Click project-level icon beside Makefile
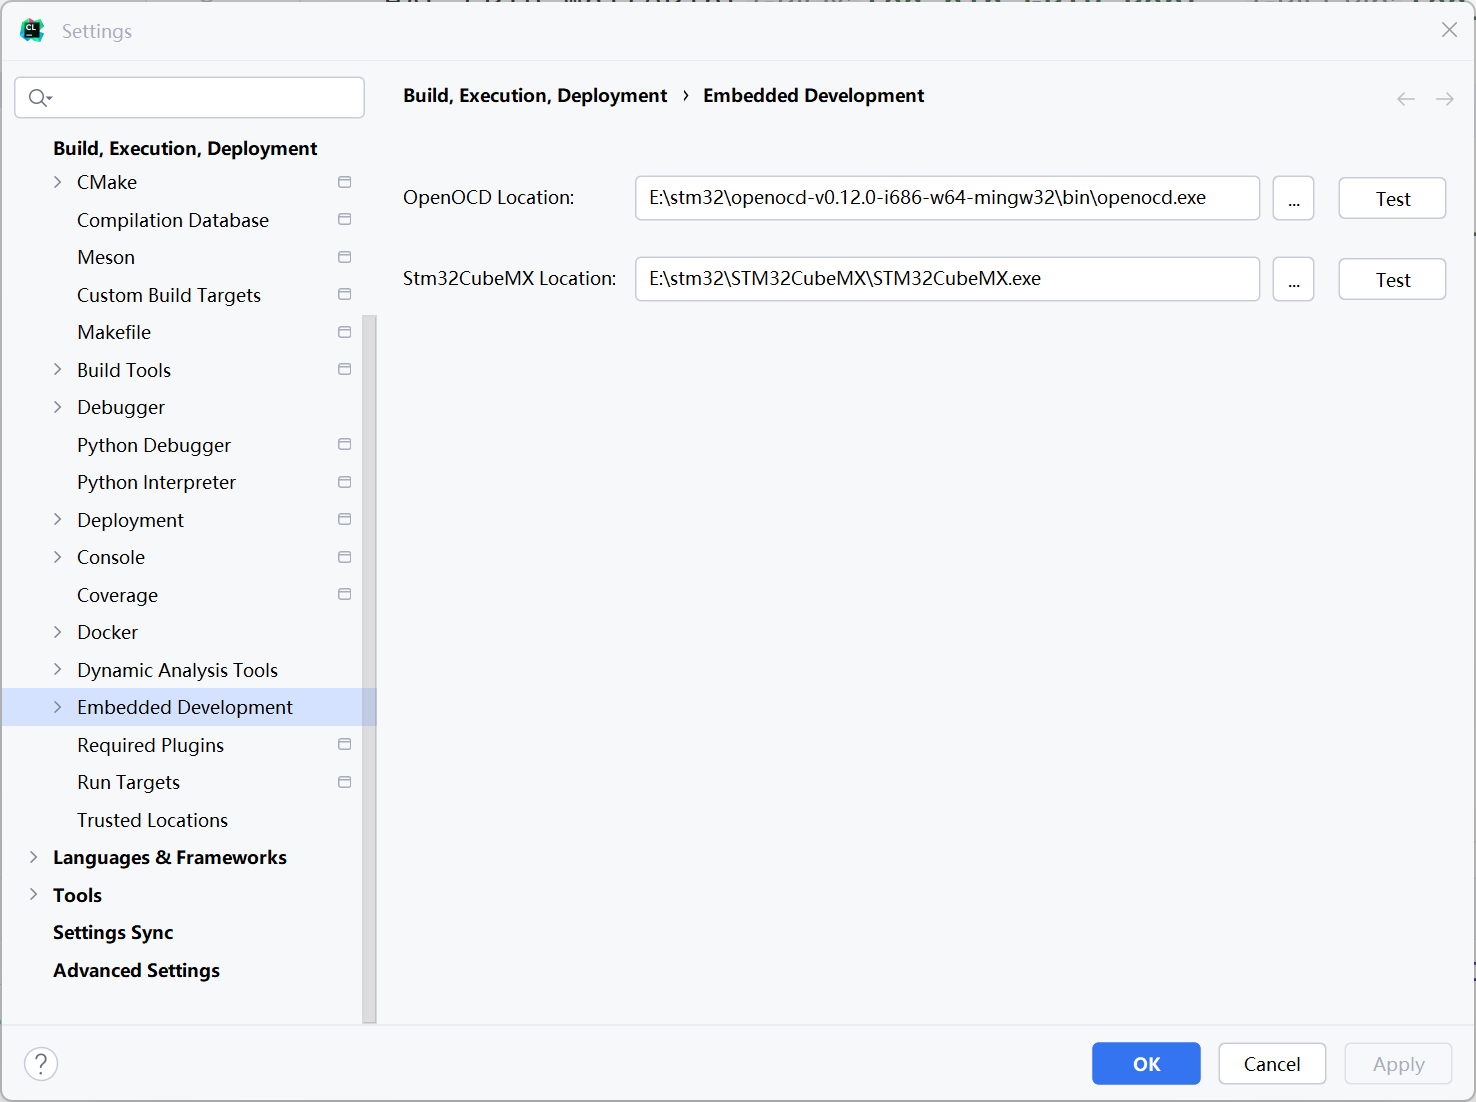The image size is (1476, 1102). 345,332
